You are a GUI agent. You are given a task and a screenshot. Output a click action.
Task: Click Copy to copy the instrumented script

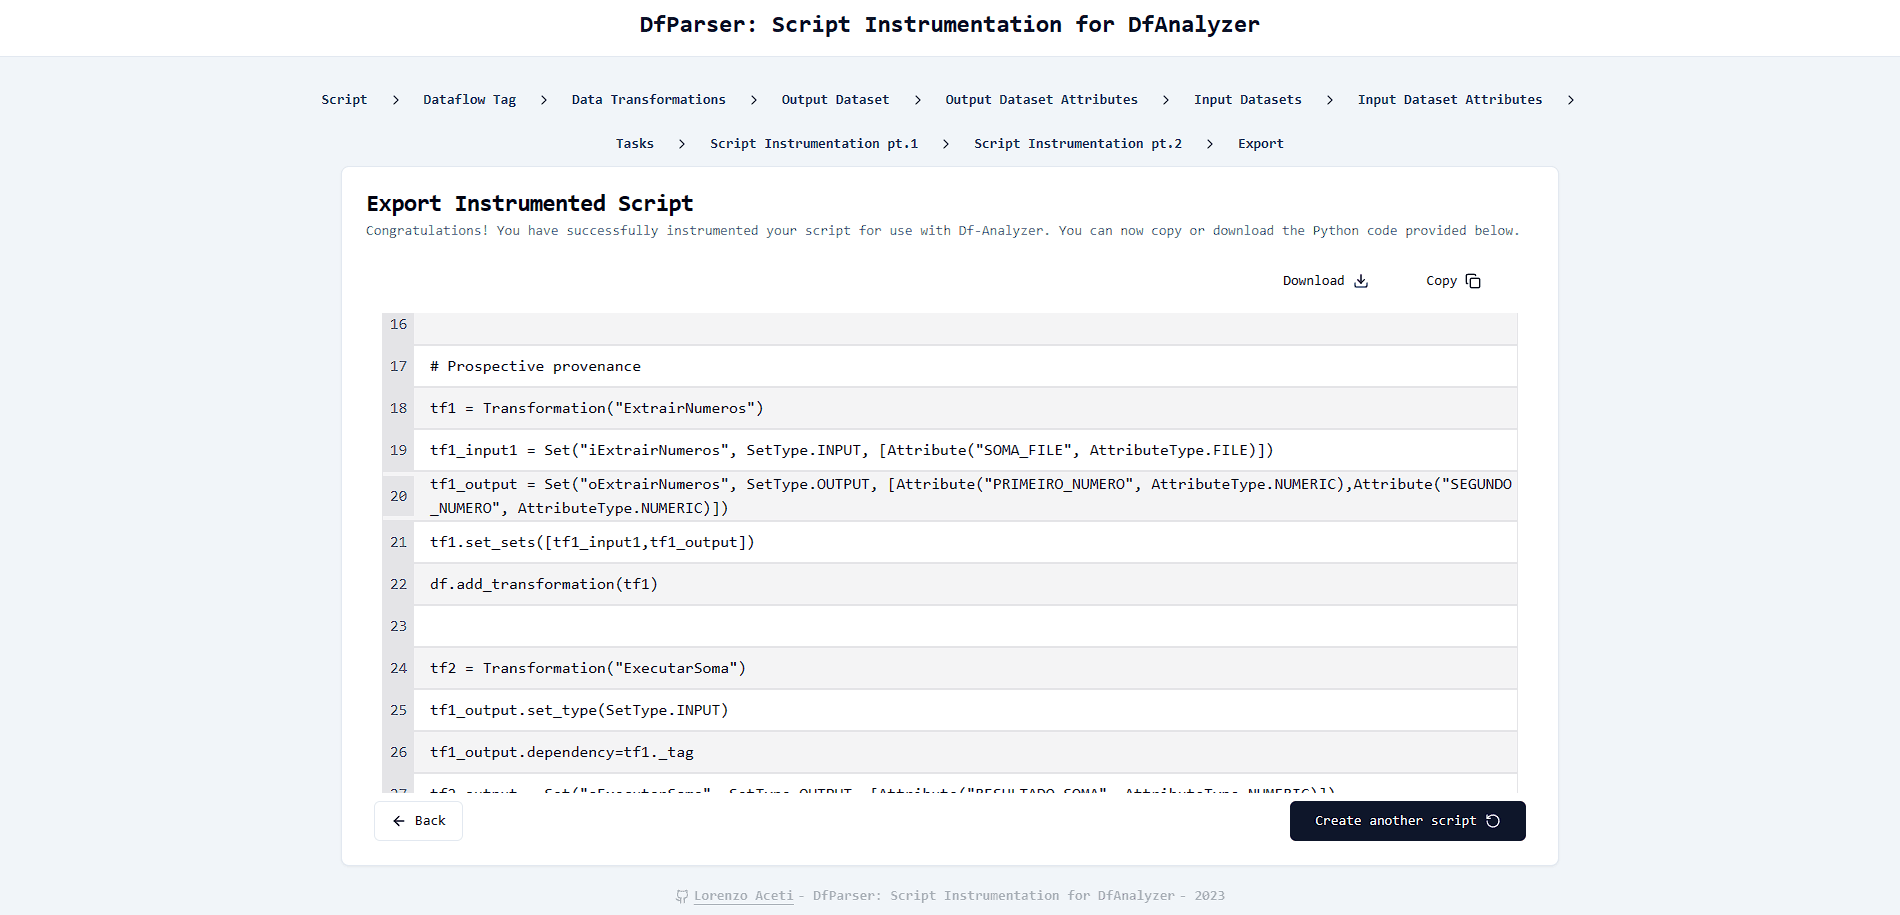1451,281
